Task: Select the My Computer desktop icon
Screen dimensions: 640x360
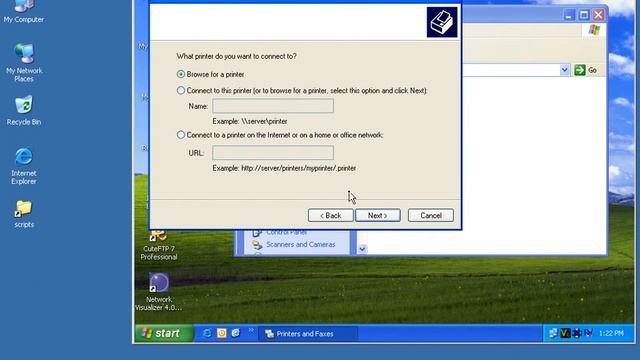Action: click(x=24, y=12)
